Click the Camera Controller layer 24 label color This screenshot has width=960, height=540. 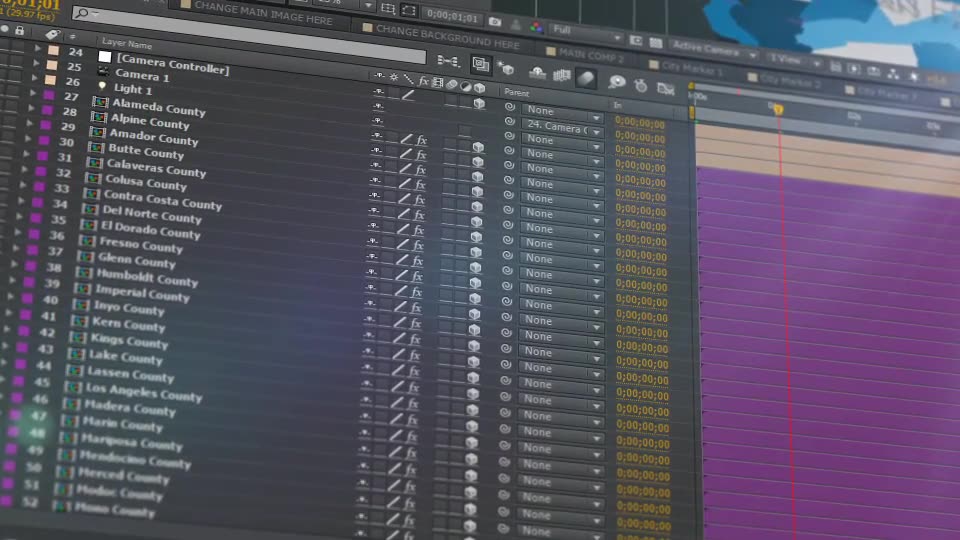coord(54,50)
